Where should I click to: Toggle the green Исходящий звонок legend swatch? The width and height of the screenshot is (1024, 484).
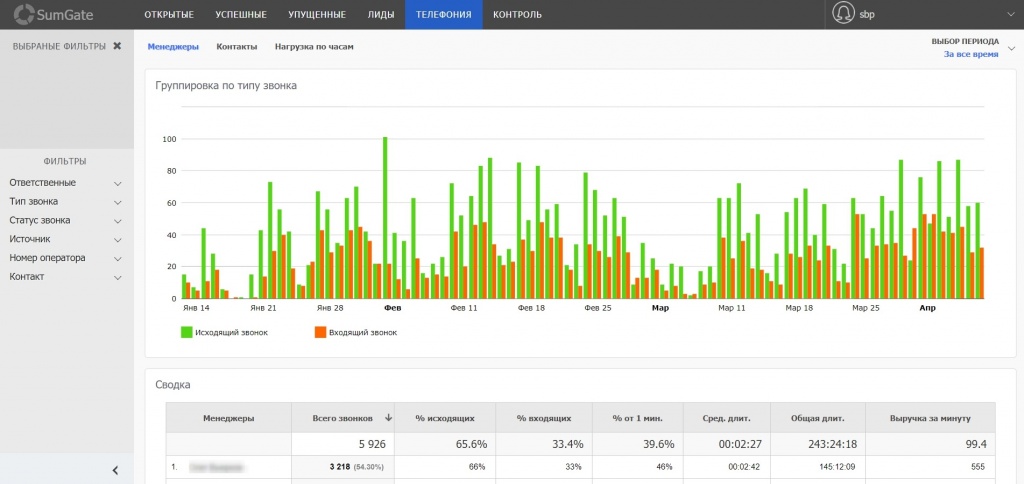(x=187, y=332)
